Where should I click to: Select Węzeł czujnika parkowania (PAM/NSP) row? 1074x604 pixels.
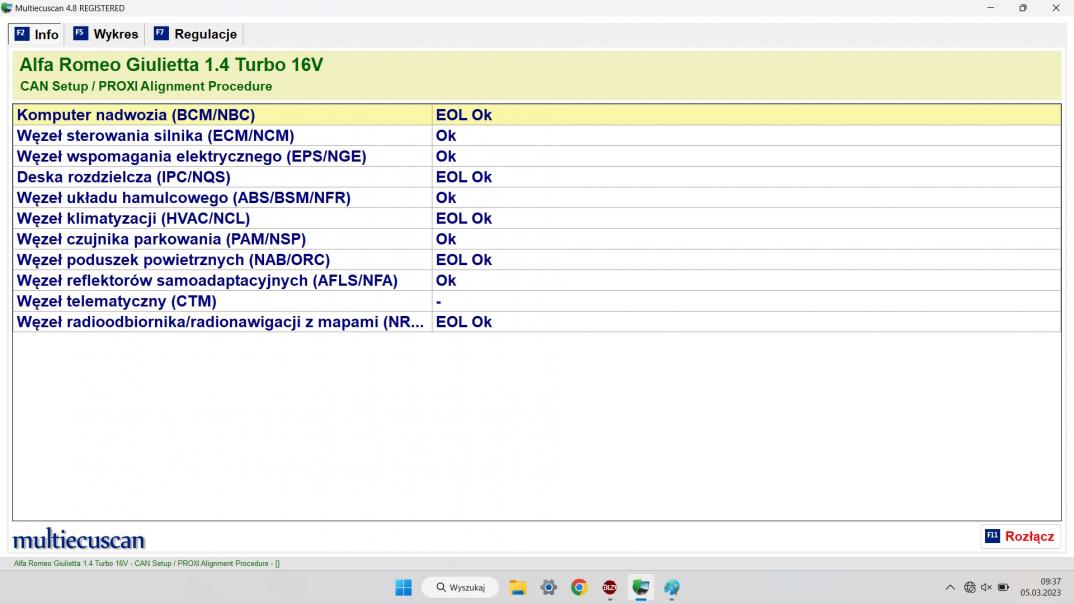pyautogui.click(x=537, y=239)
